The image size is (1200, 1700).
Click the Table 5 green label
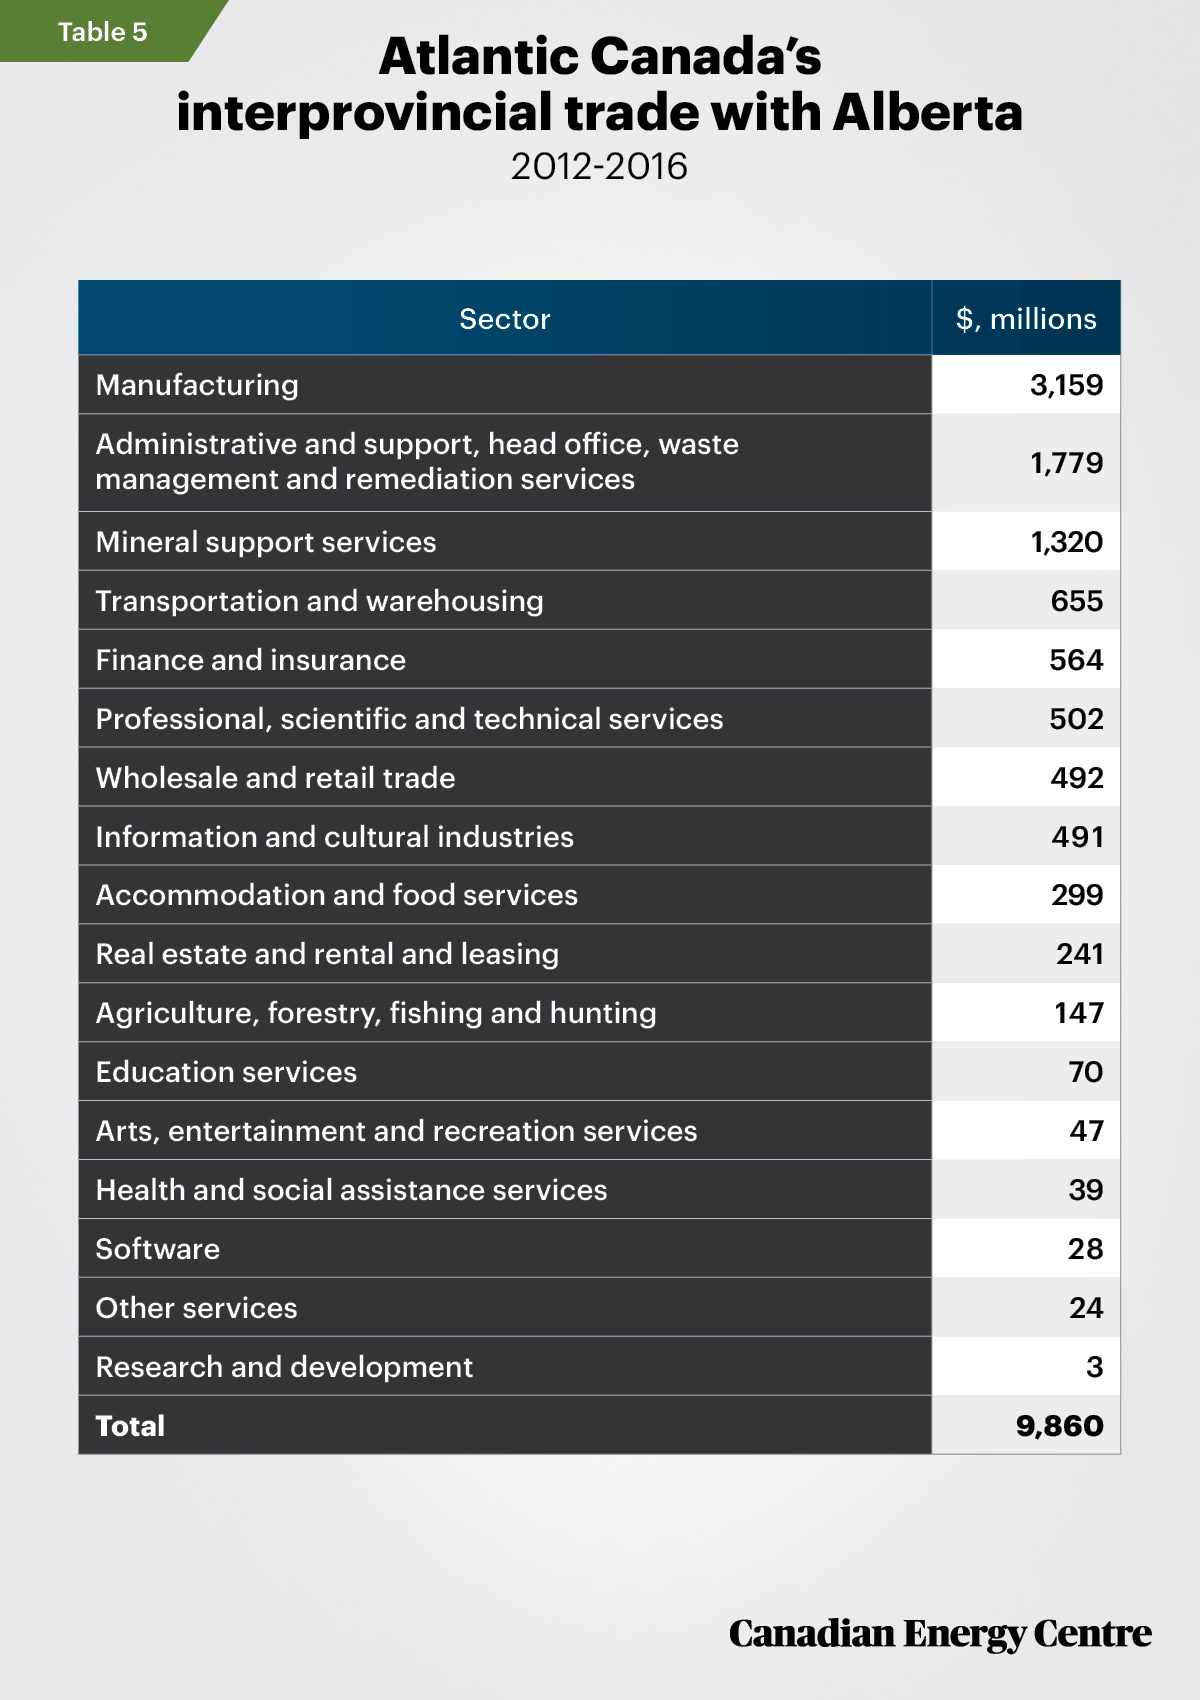click(x=102, y=32)
